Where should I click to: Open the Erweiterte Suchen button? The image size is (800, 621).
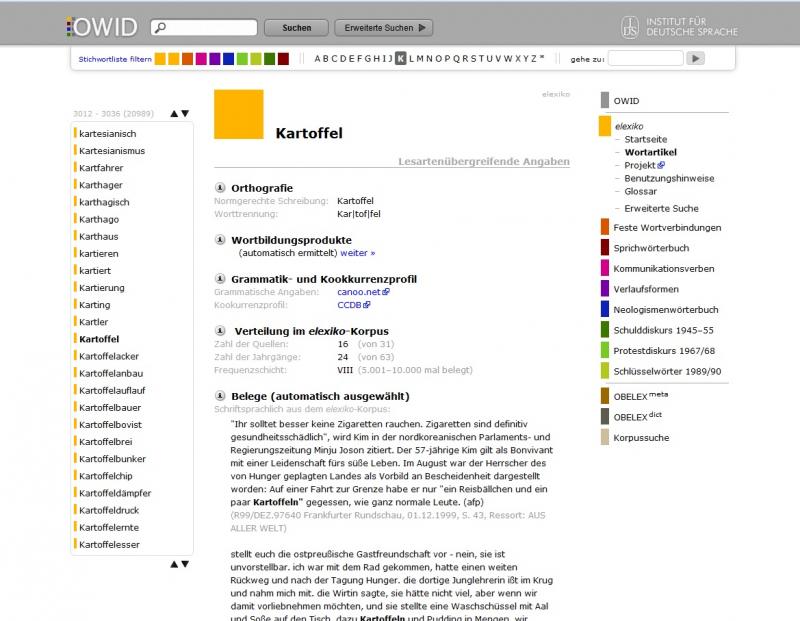(x=384, y=28)
